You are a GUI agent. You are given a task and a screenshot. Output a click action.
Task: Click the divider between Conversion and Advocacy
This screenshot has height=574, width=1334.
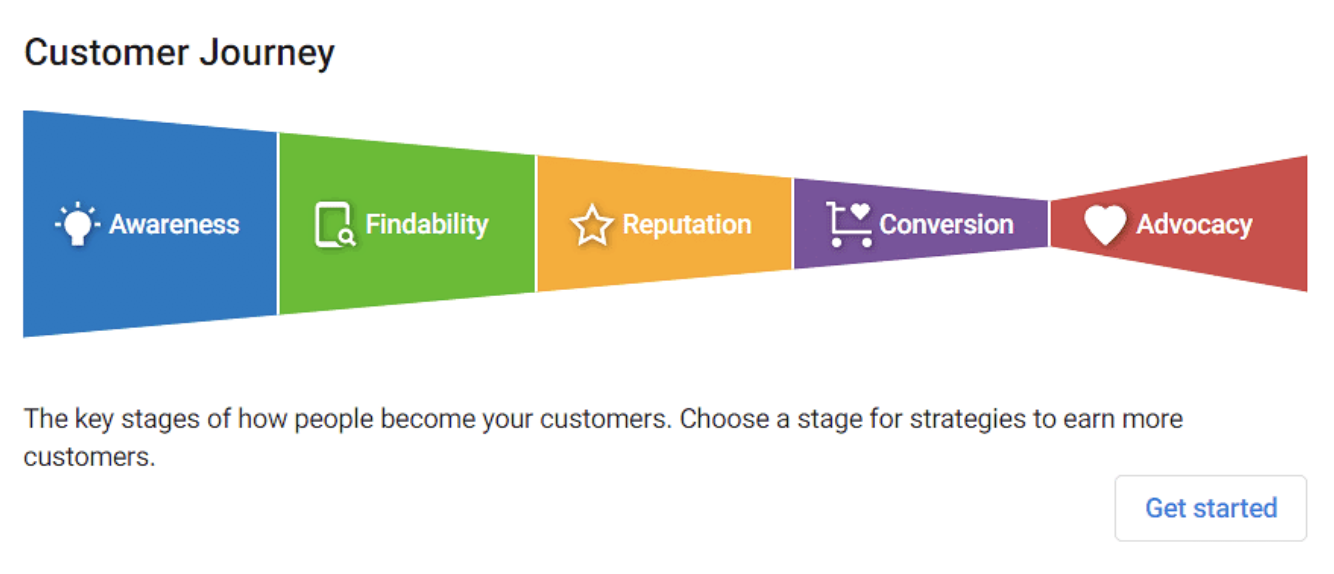pyautogui.click(x=1049, y=224)
